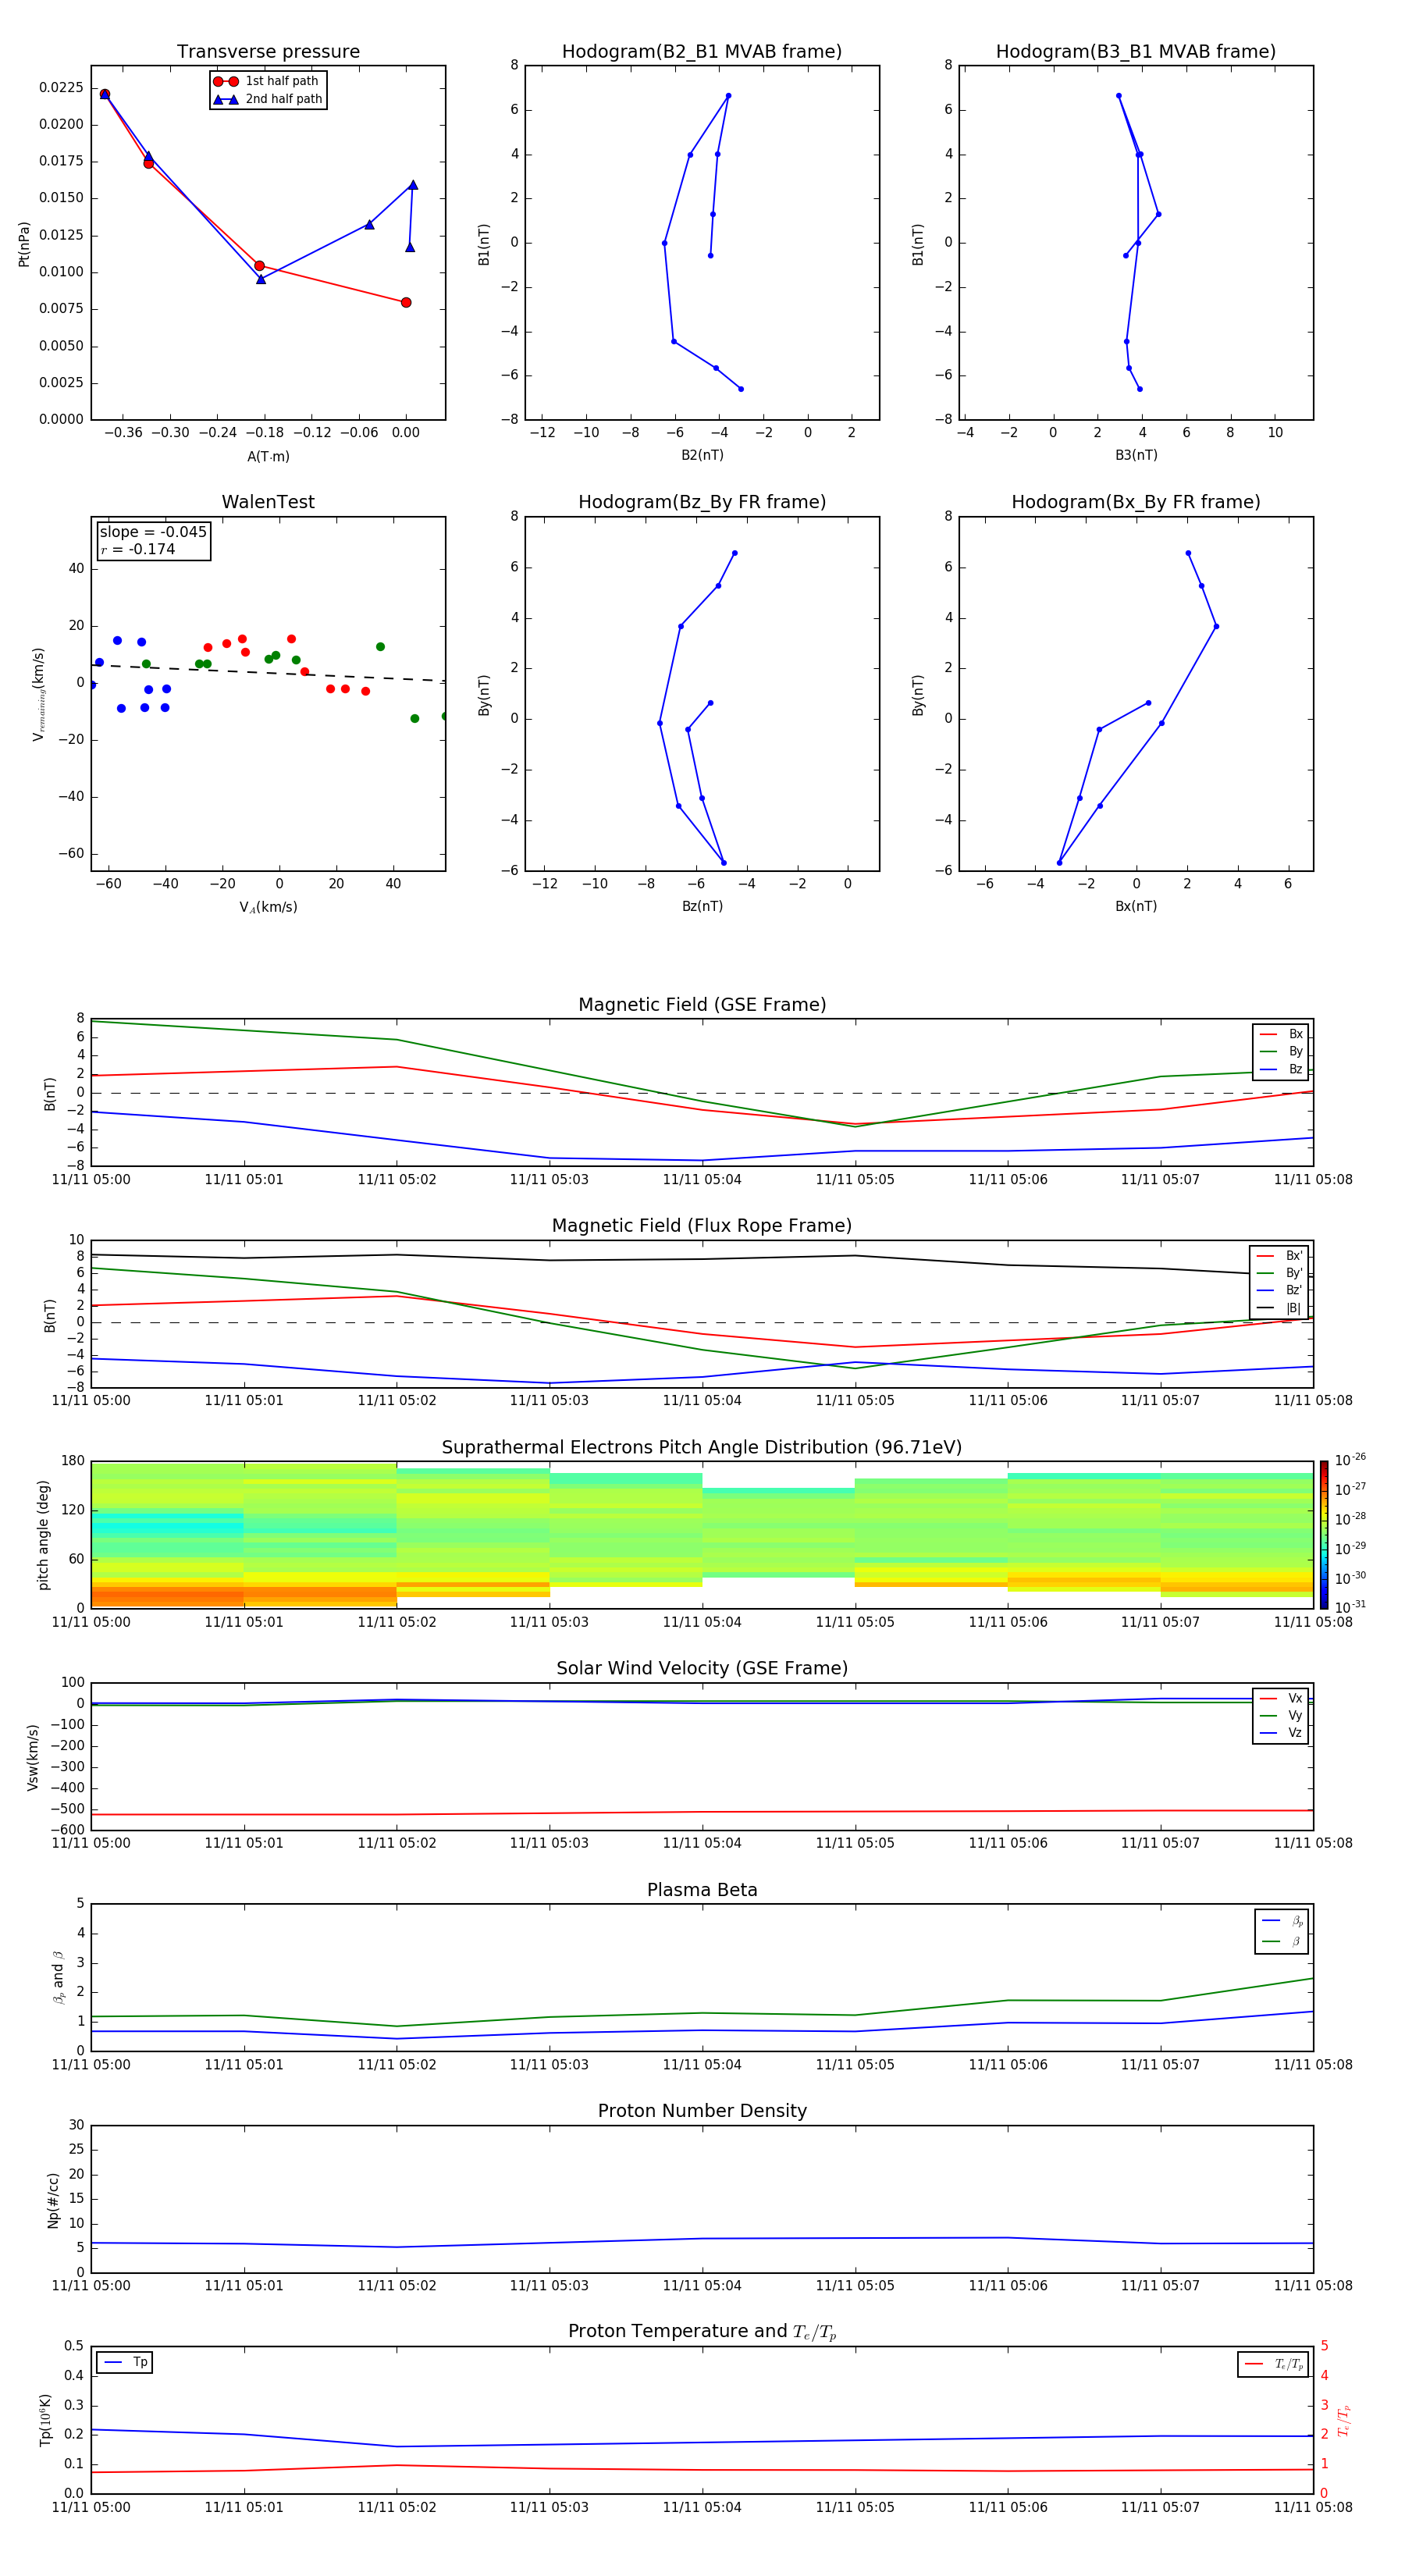The width and height of the screenshot is (1405, 2576).
Task: Click the 'Np(#/cc)' axis label
Action: pos(53,2200)
